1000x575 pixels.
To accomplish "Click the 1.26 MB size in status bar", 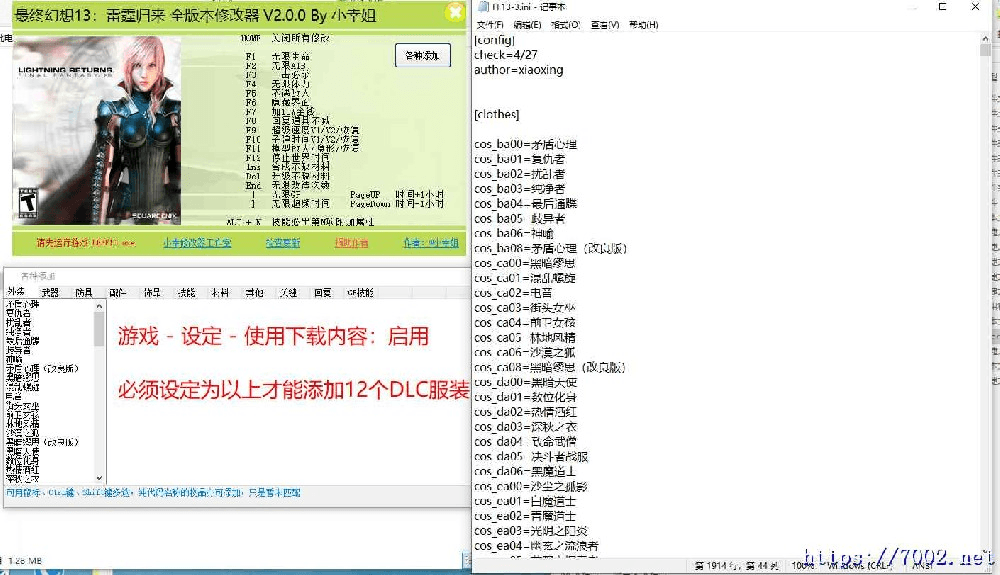I will (x=25, y=561).
